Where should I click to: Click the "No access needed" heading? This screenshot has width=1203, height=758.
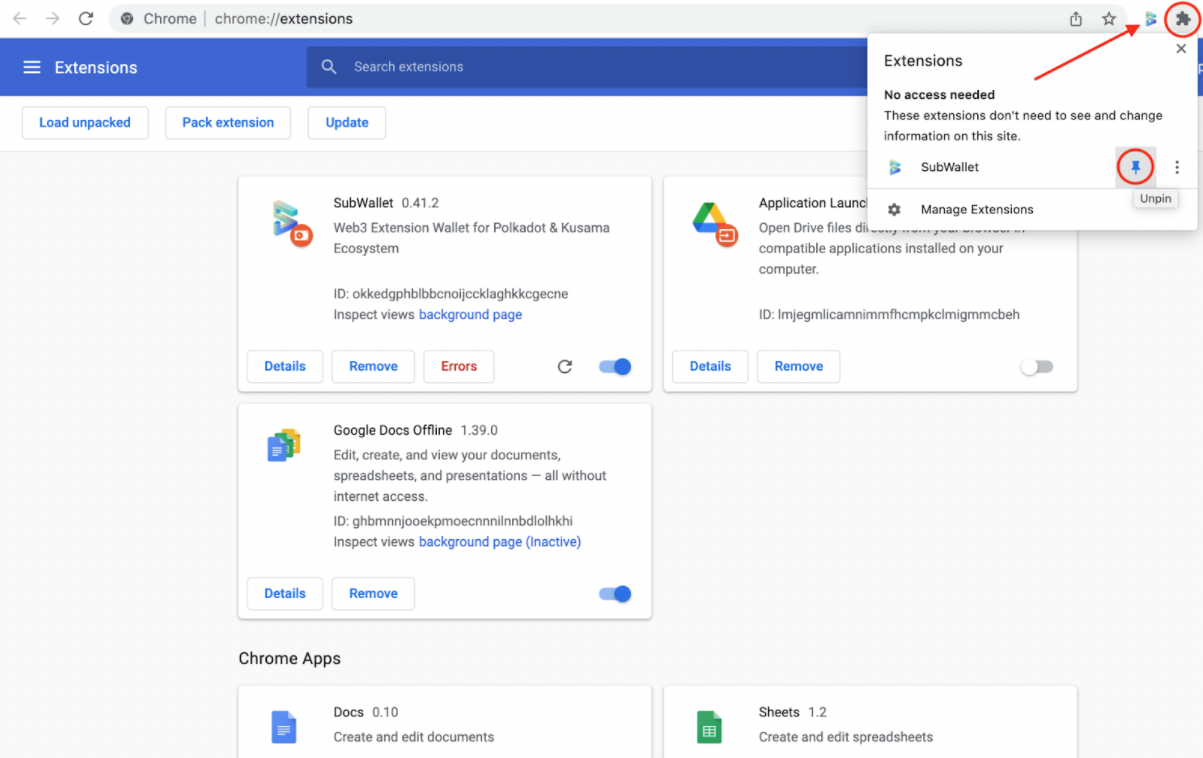[939, 95]
